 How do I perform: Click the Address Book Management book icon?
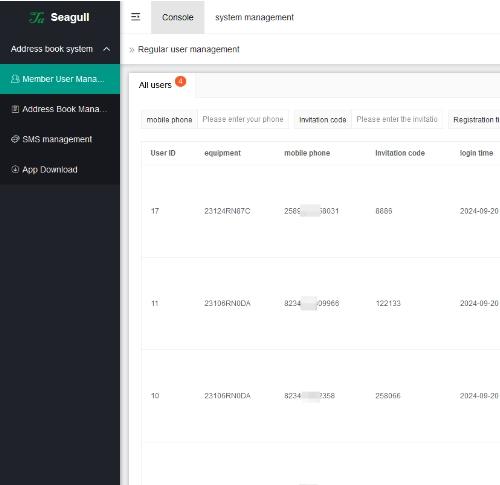15,109
